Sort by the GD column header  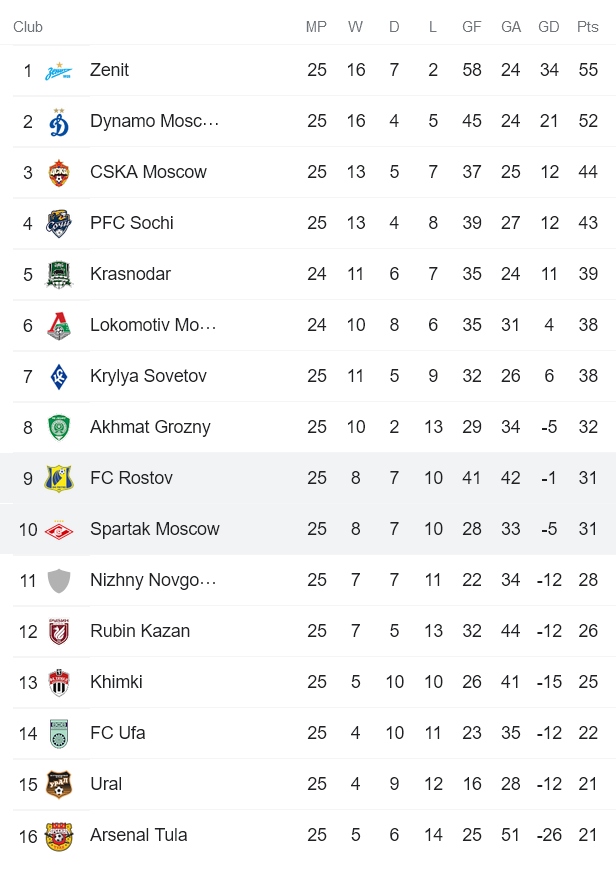click(549, 27)
